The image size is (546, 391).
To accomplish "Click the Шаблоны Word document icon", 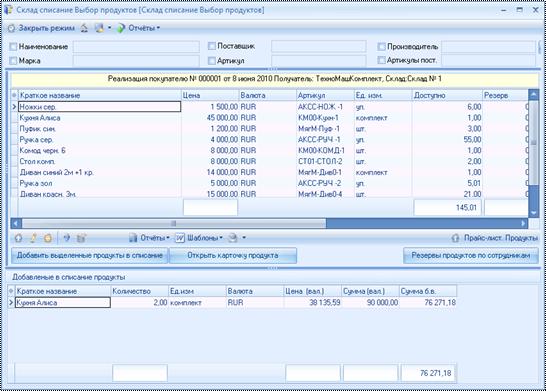I will [x=180, y=238].
